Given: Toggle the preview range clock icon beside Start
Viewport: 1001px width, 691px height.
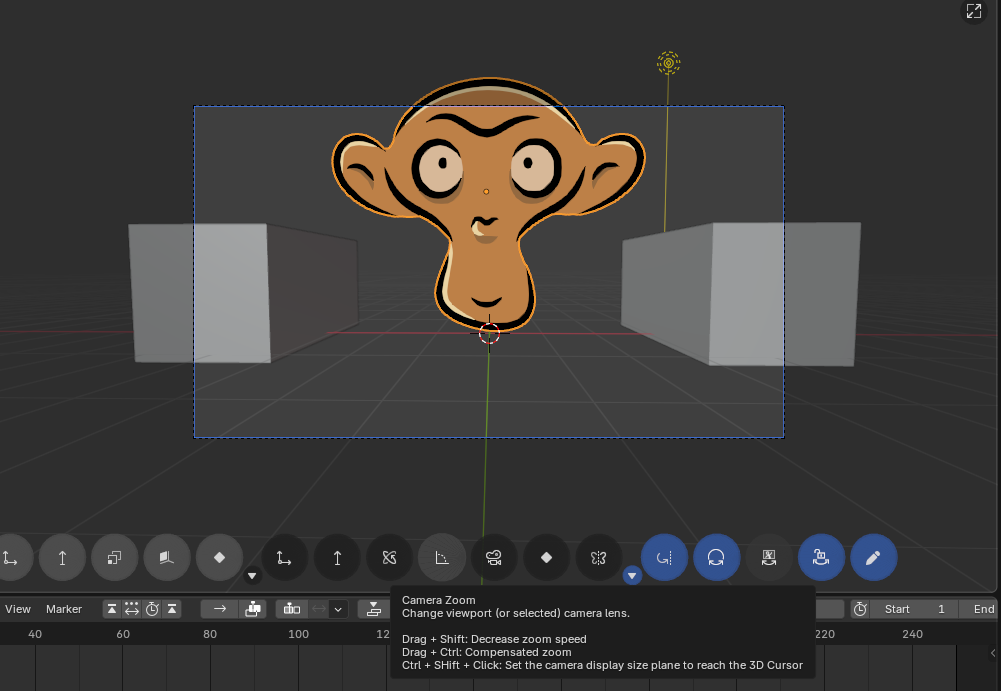Looking at the screenshot, I should (x=860, y=609).
